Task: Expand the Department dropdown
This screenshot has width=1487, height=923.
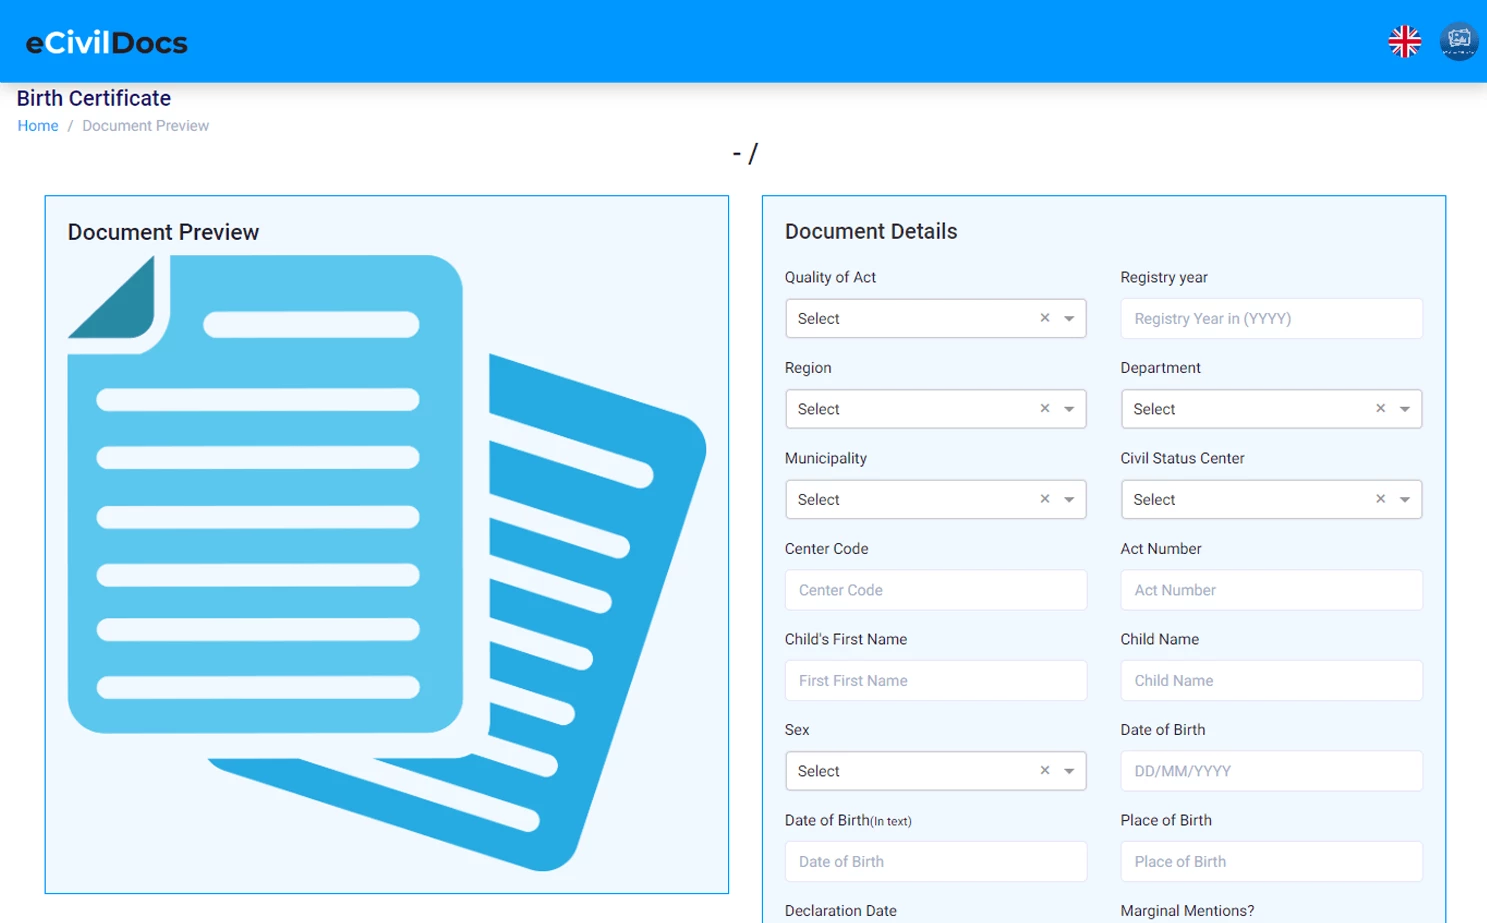Action: click(x=1405, y=408)
